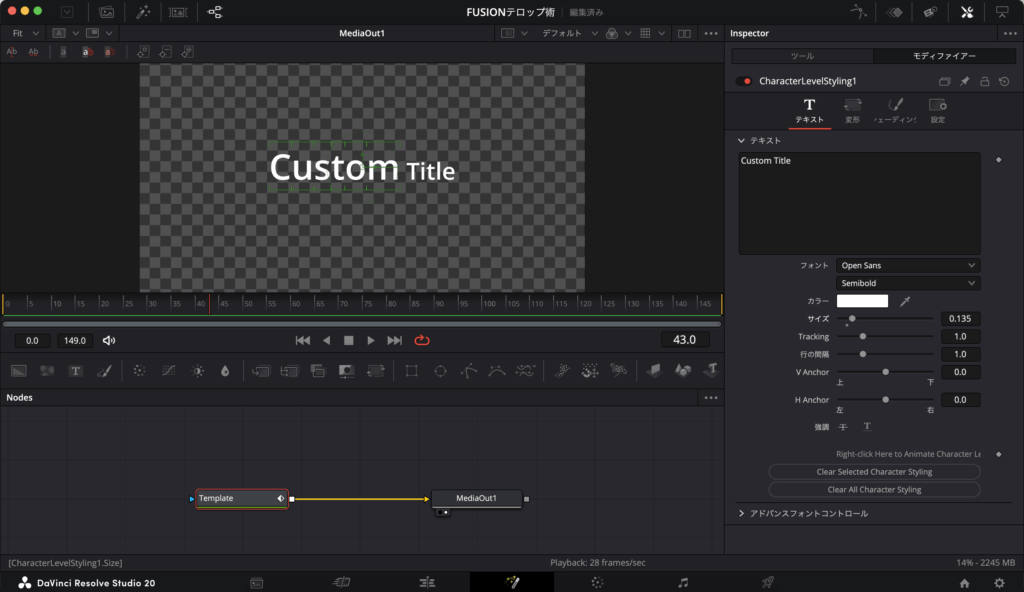This screenshot has height=592, width=1024.
Task: Open the Effects magic wand panel
Action: click(x=142, y=12)
